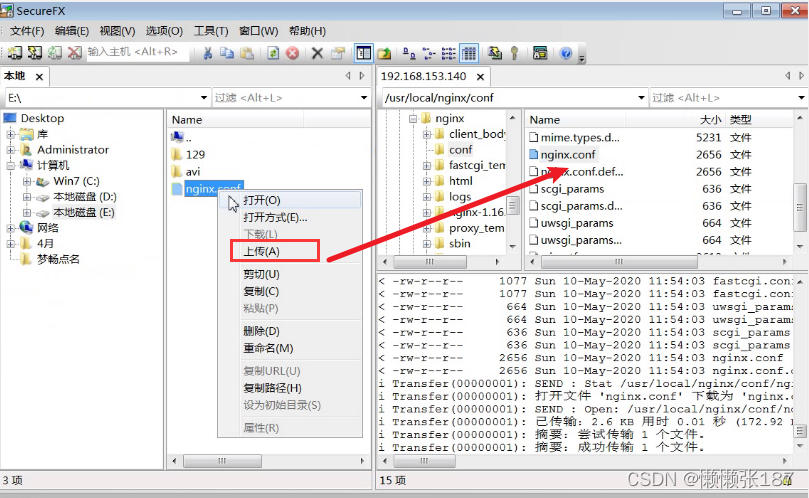Click the options dialog toolbar icon
This screenshot has width=809, height=498.
click(540, 53)
